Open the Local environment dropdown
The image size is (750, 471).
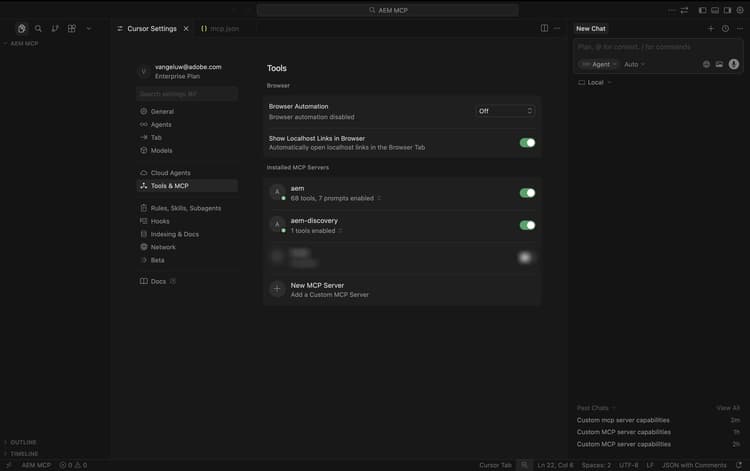pos(595,83)
